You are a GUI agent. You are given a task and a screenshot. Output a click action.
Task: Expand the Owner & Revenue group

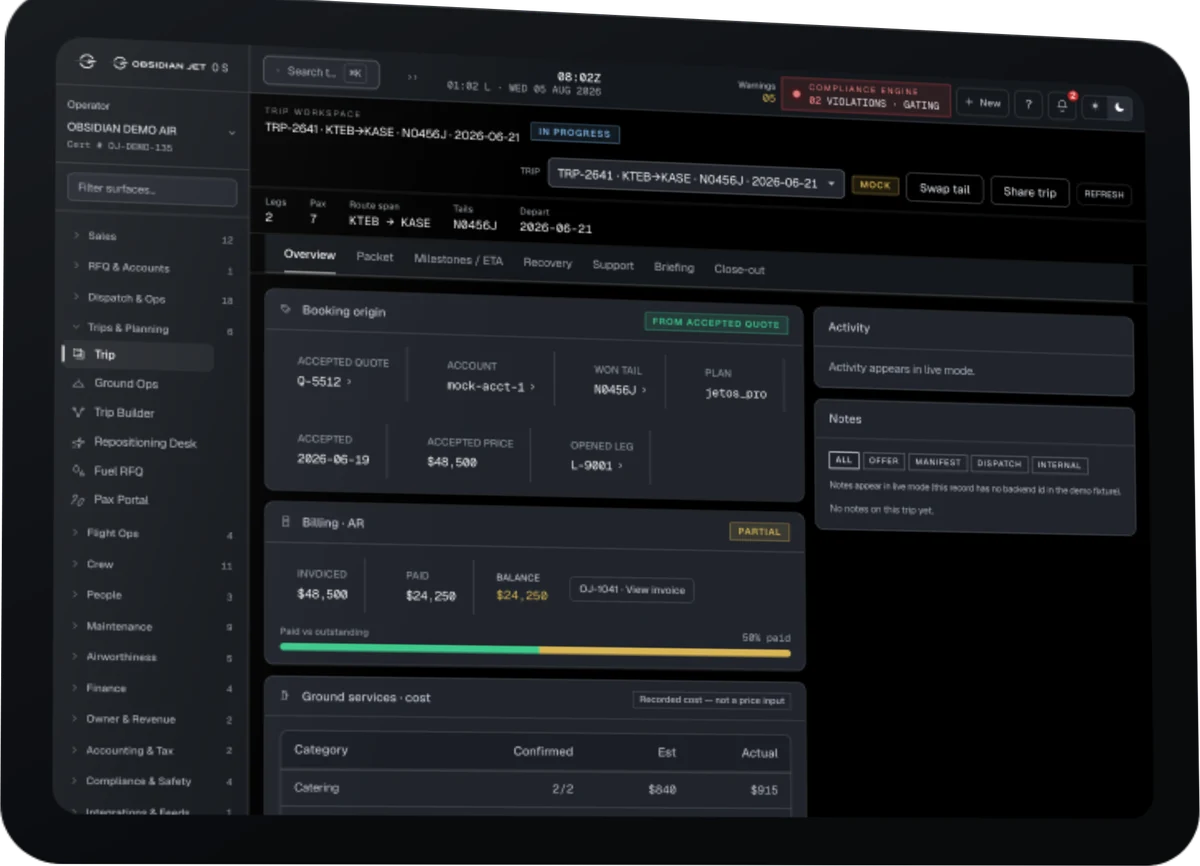coord(152,720)
